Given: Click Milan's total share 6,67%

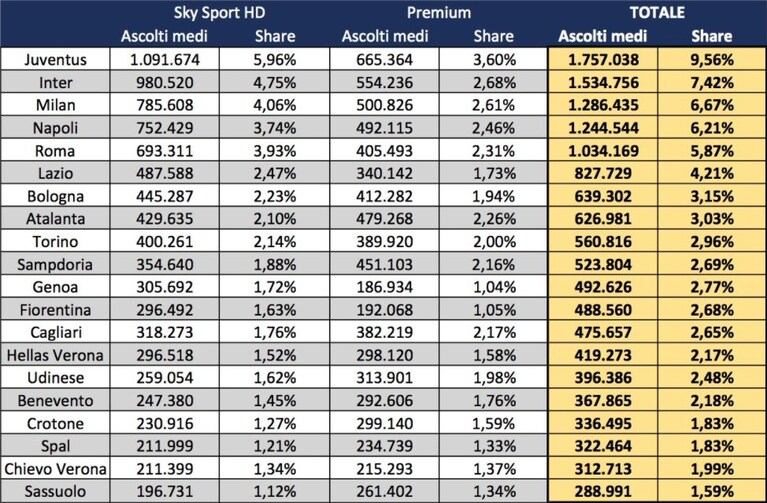Looking at the screenshot, I should [712, 105].
